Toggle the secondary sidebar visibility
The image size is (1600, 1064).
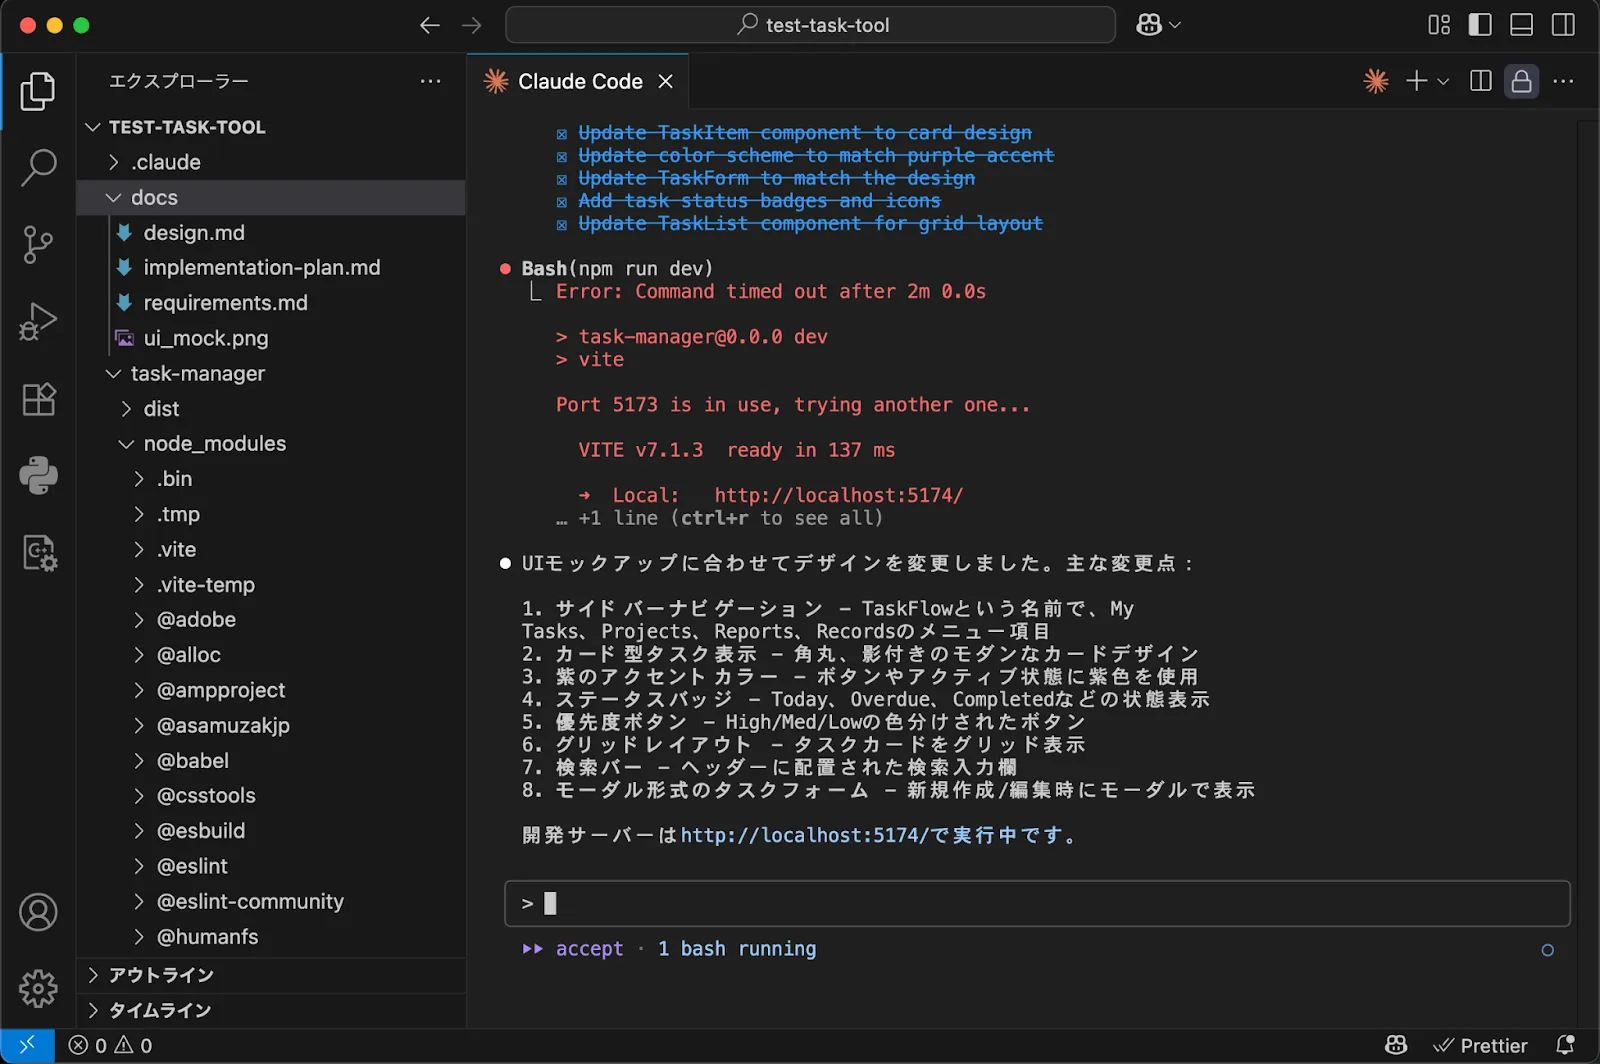pos(1563,25)
